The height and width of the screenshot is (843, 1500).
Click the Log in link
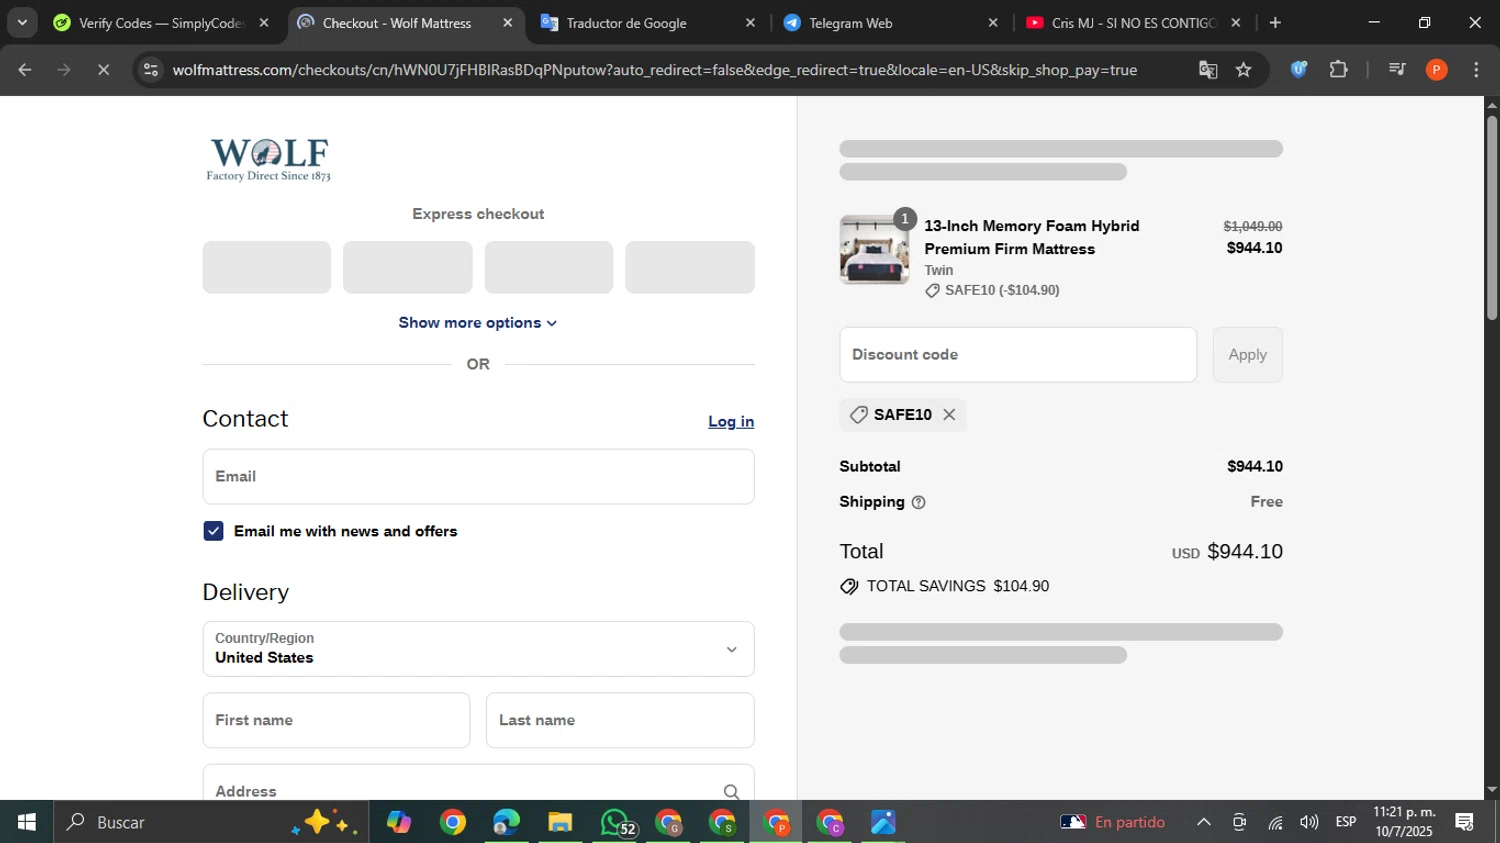tap(731, 421)
